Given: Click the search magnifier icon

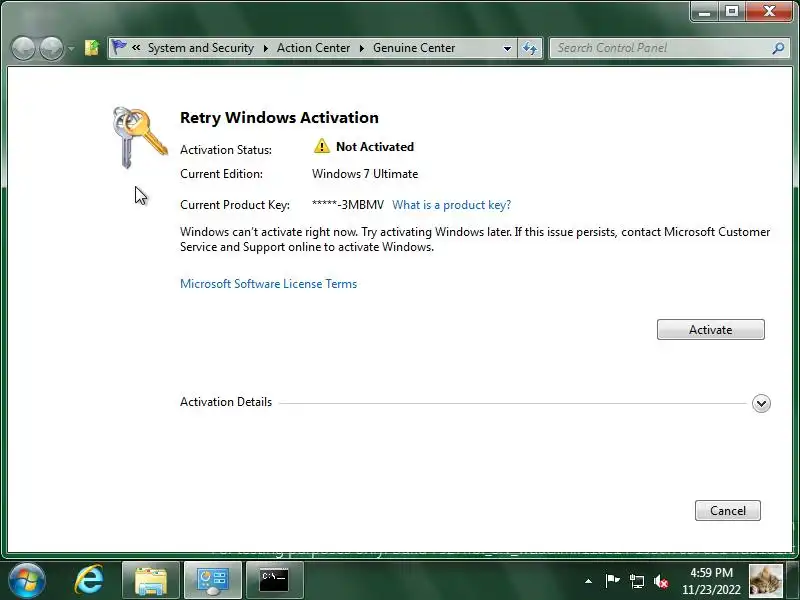Looking at the screenshot, I should tap(778, 48).
